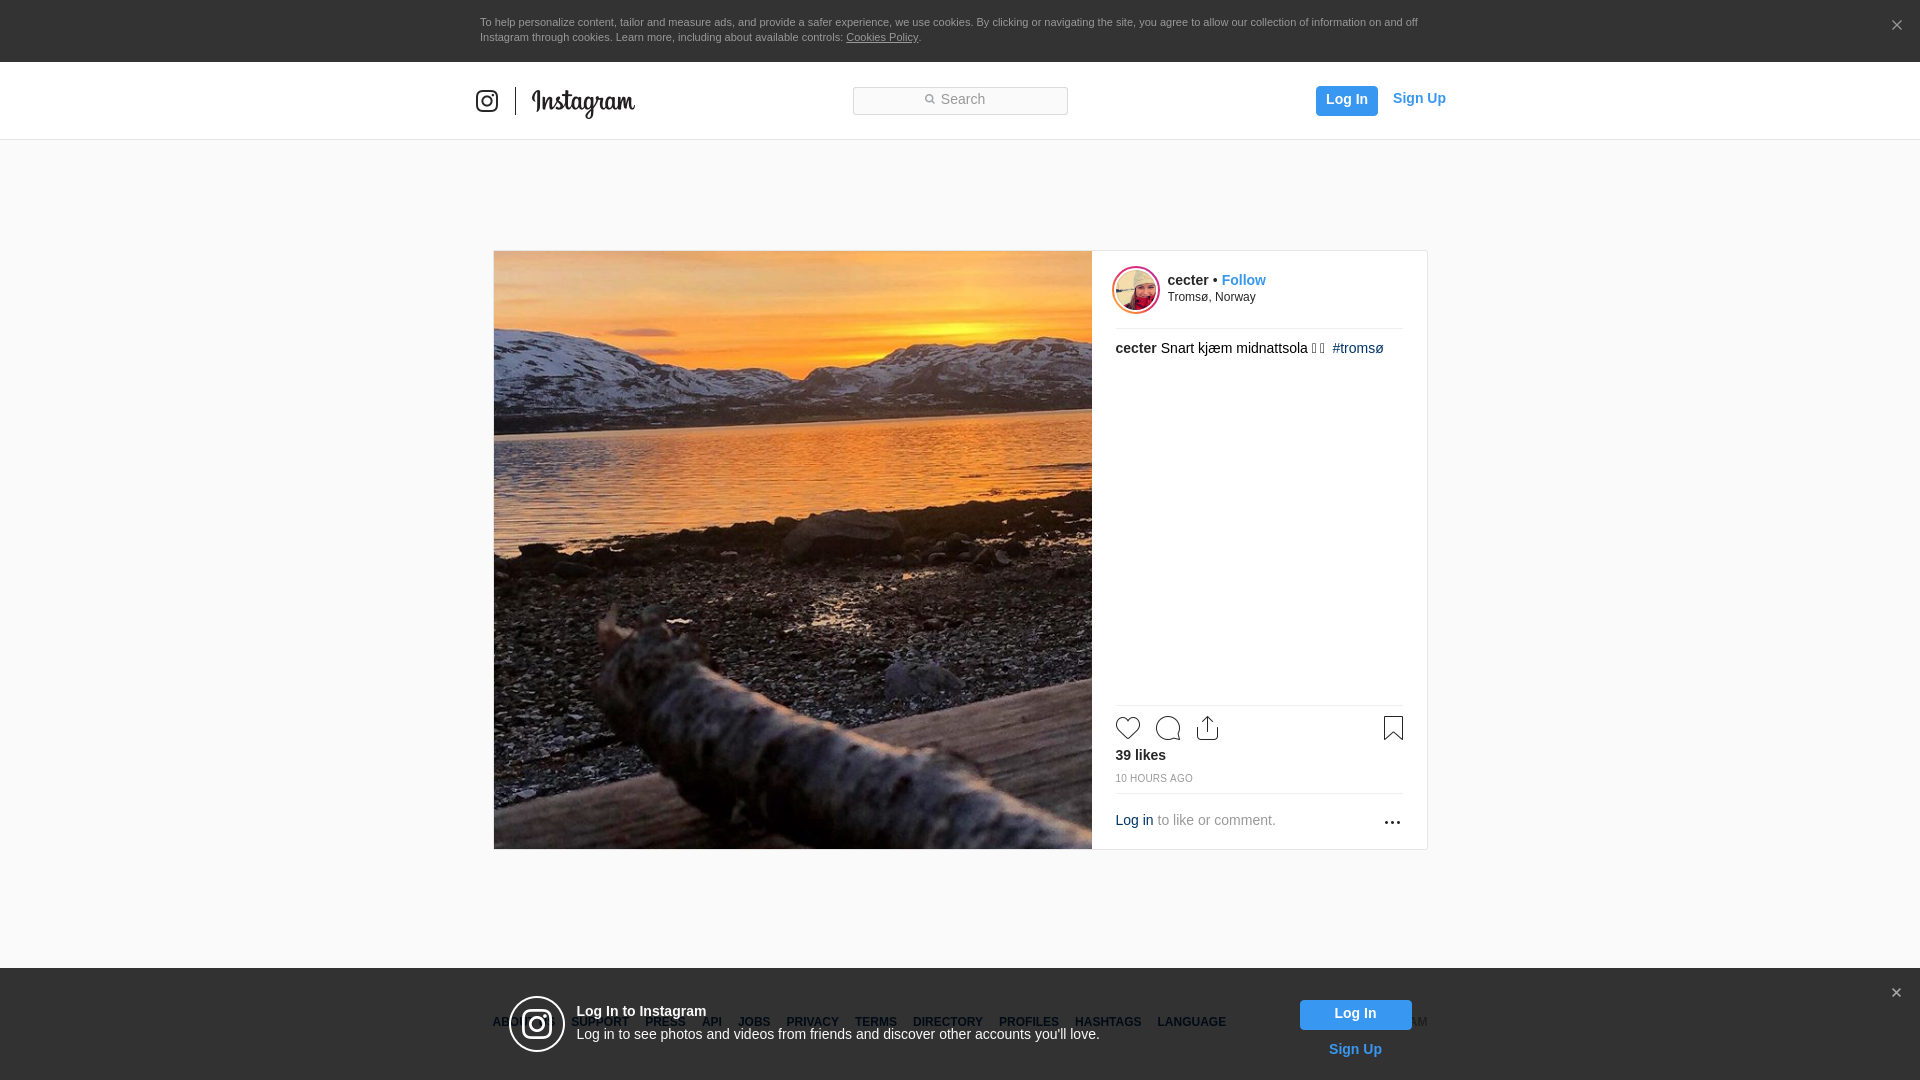Click the blue Log In header button

click(x=1346, y=100)
